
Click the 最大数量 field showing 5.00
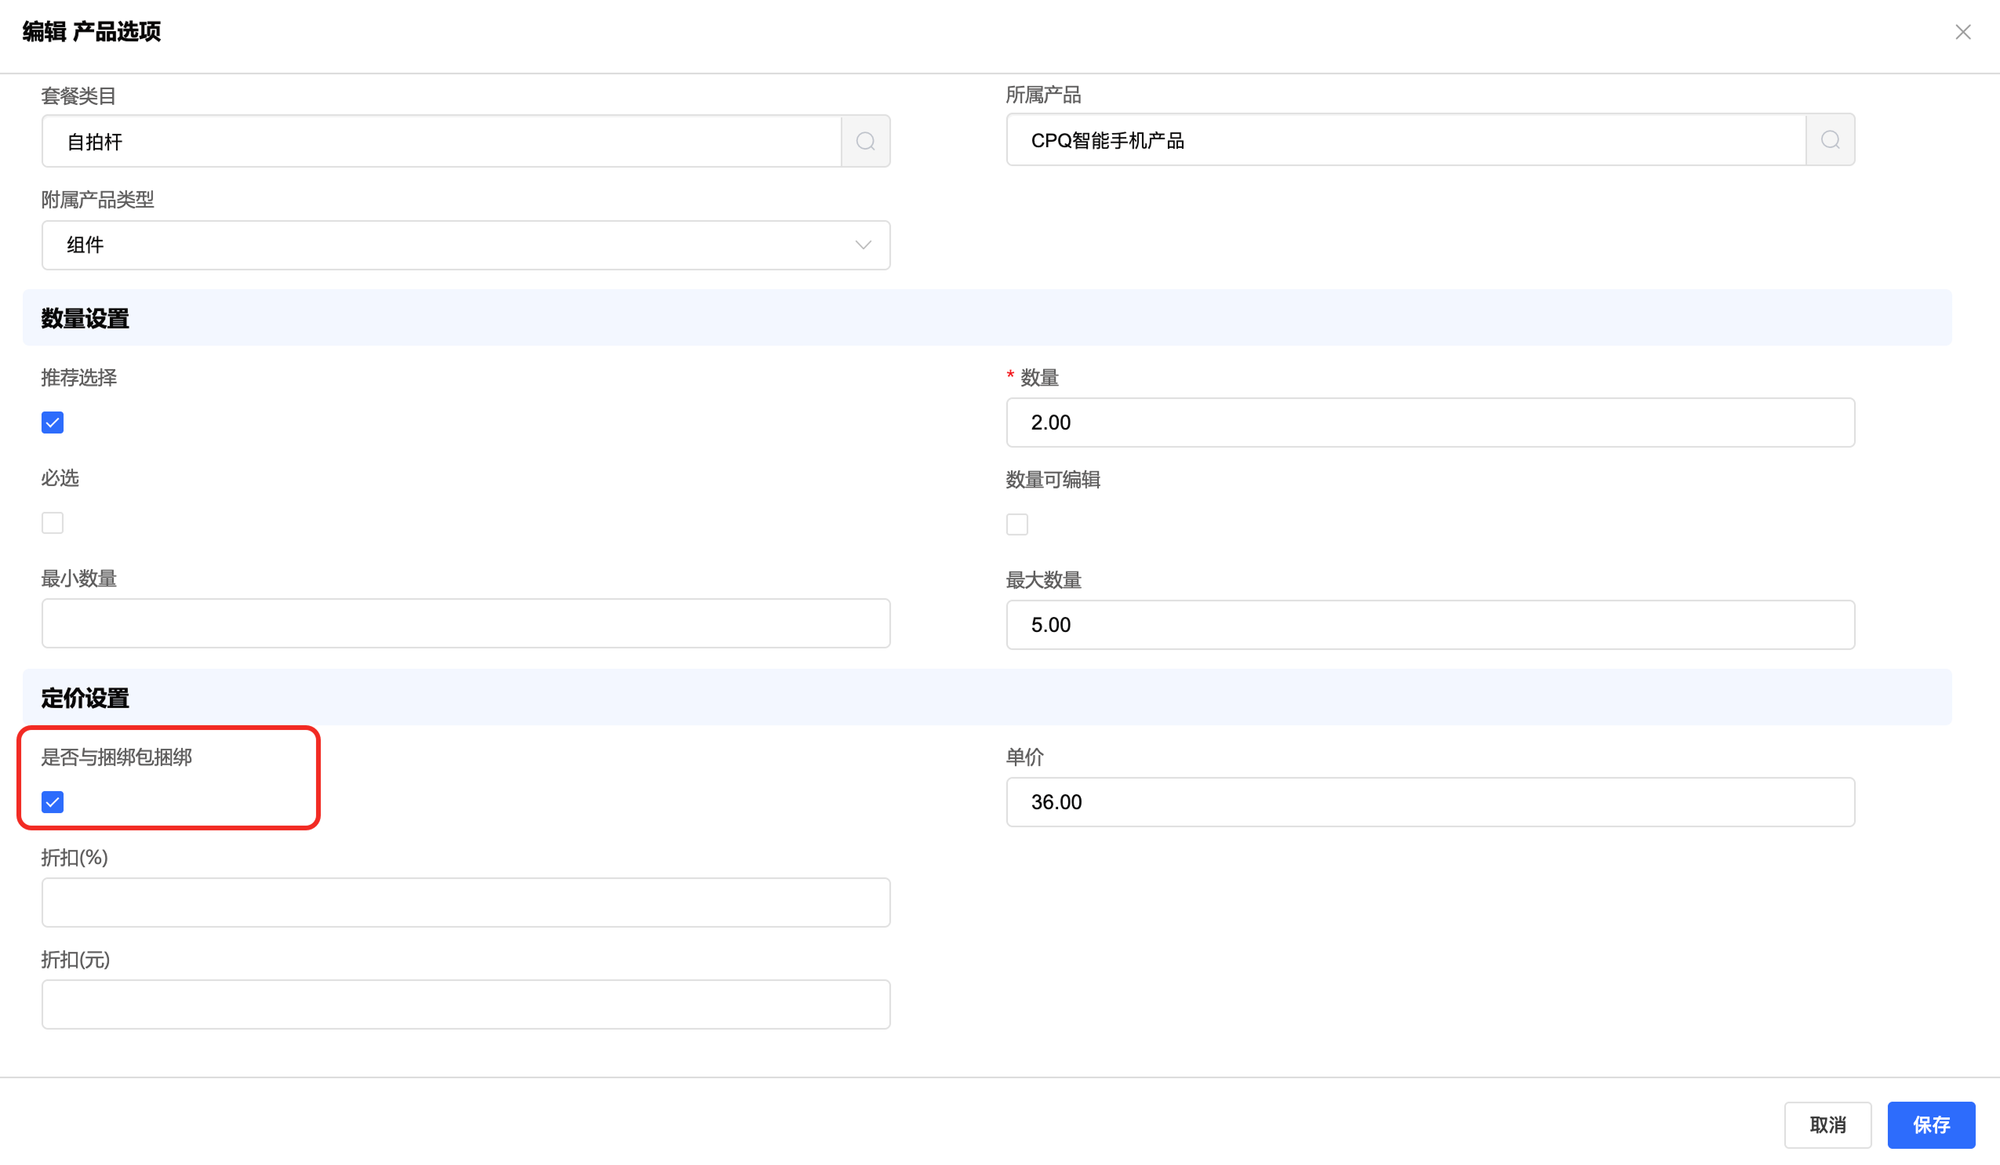1430,625
